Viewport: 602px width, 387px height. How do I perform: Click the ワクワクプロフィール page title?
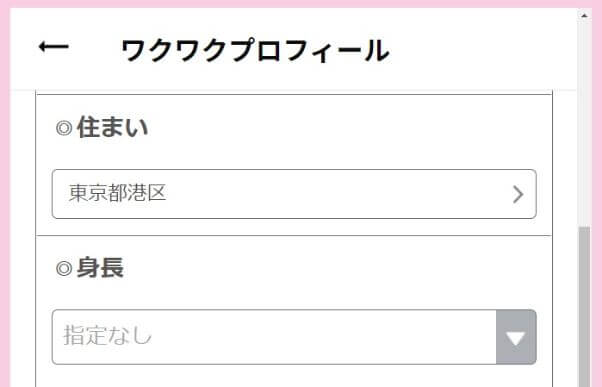coord(255,50)
